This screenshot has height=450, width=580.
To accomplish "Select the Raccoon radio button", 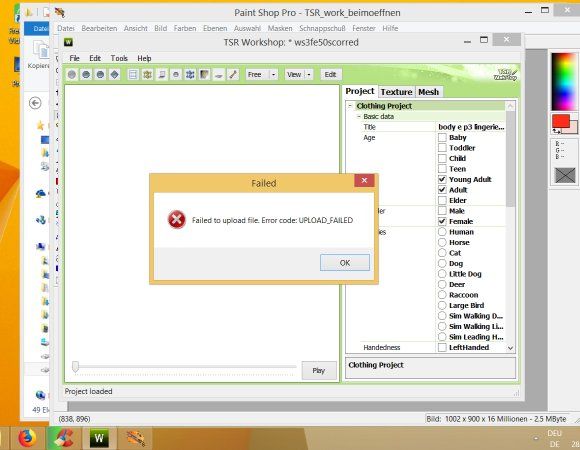I will pyautogui.click(x=442, y=295).
